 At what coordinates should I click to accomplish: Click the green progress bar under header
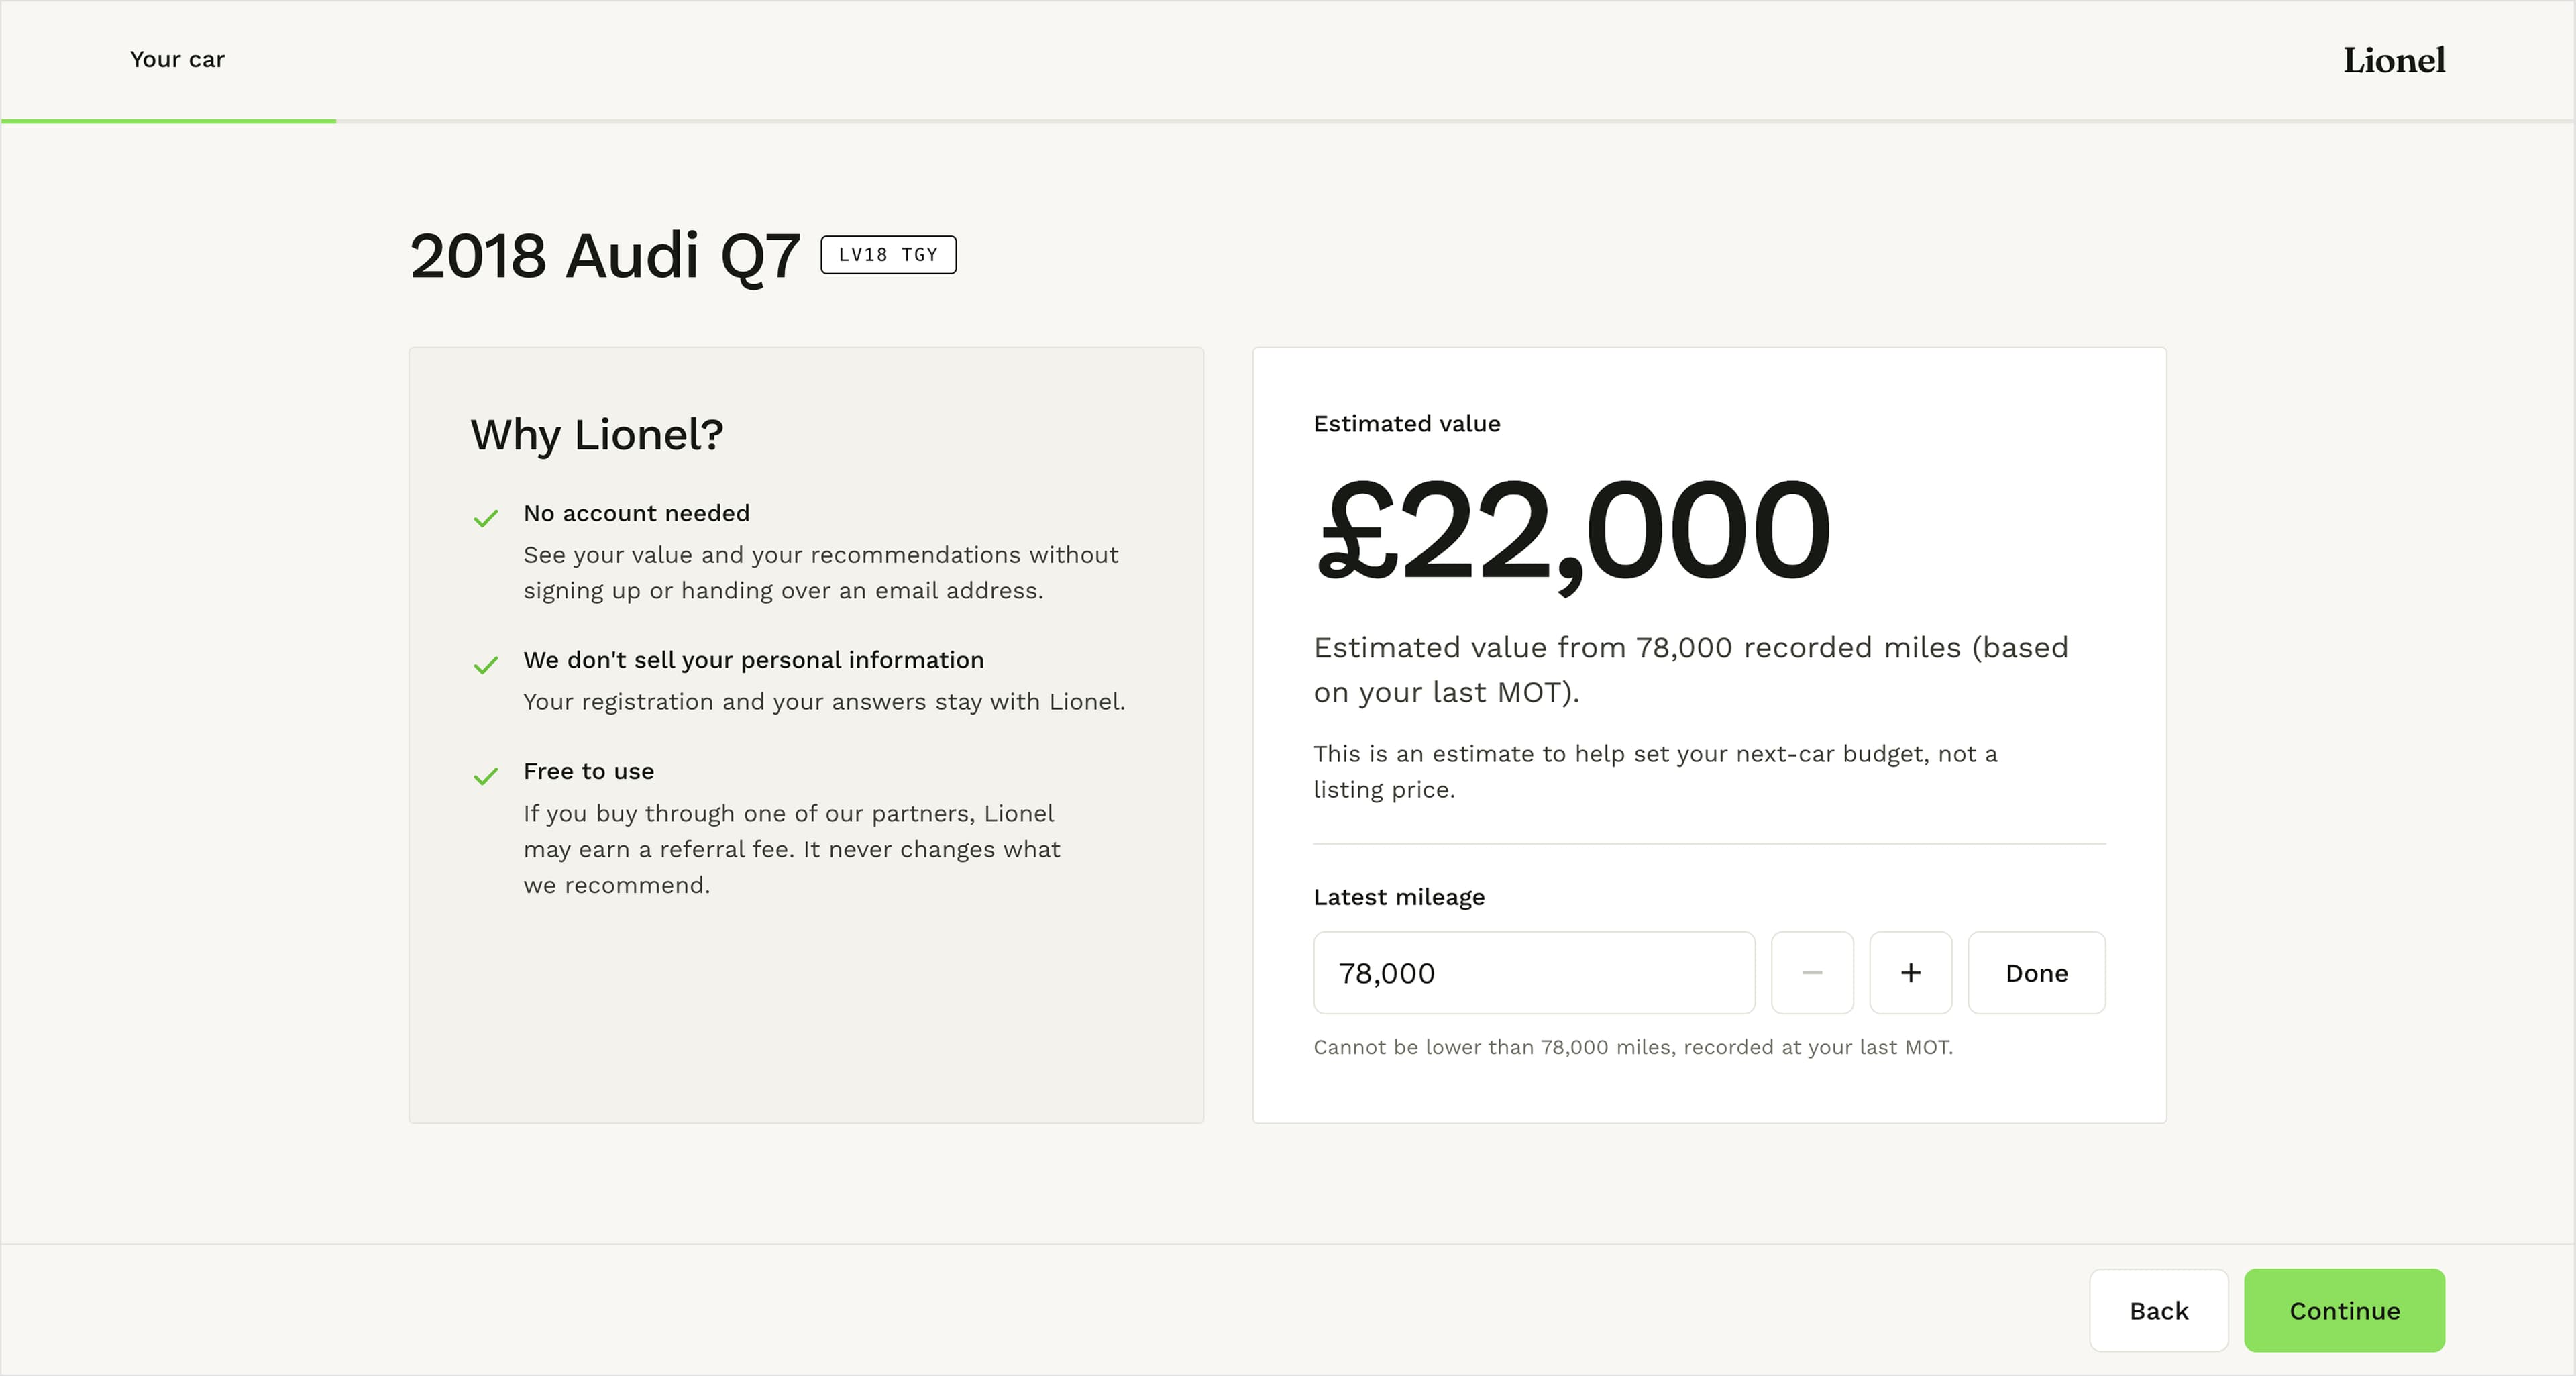pos(168,121)
